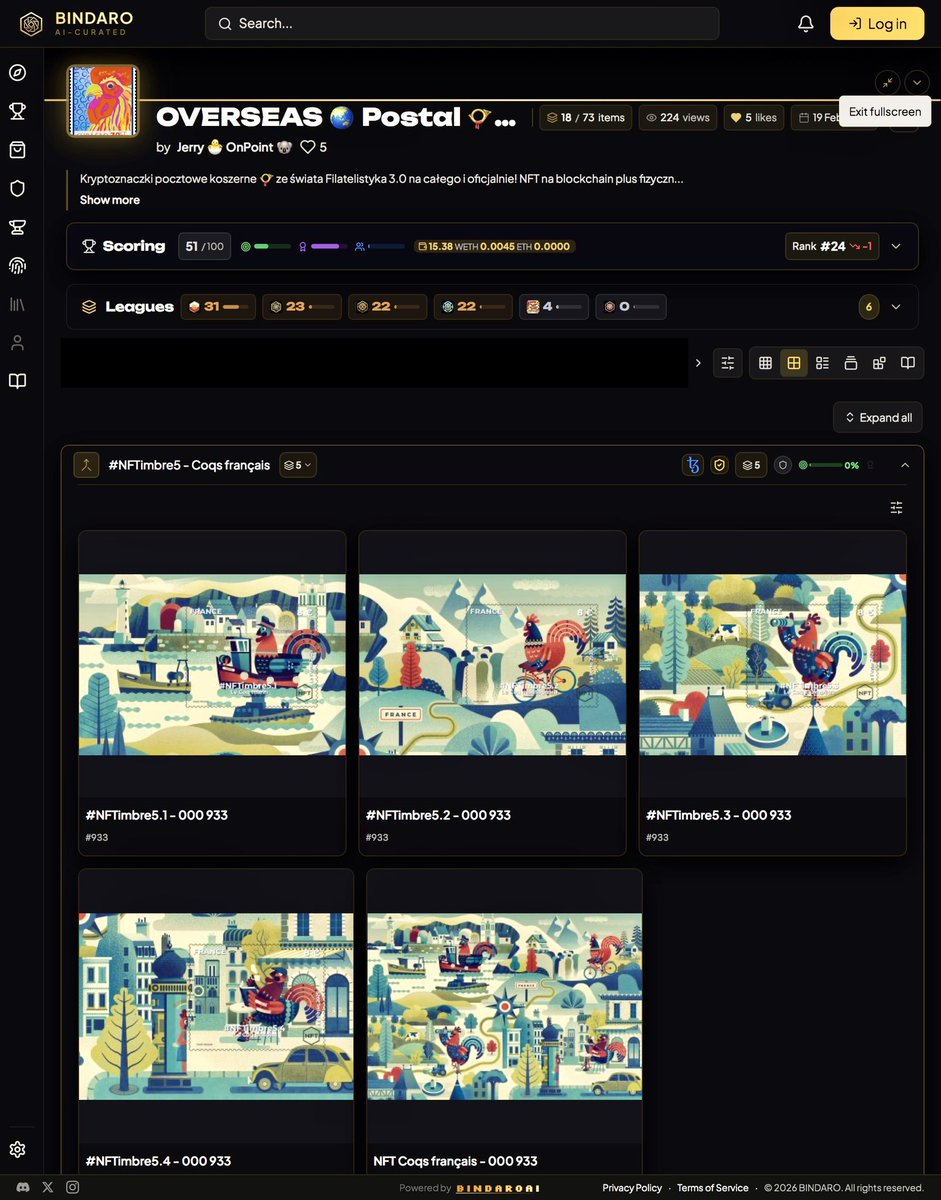Open the filter sliders beside view modes
The height and width of the screenshot is (1200, 941).
tap(728, 363)
